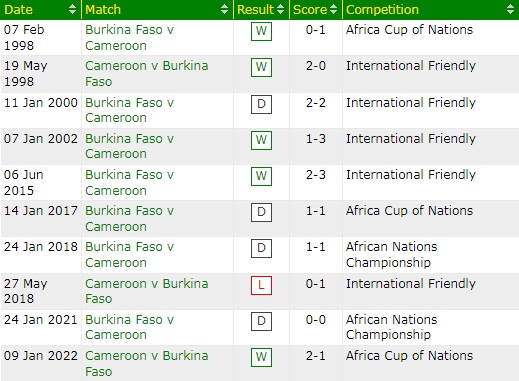Click the D result badge for 24 Jan 2021
Image resolution: width=519 pixels, height=381 pixels.
click(261, 321)
